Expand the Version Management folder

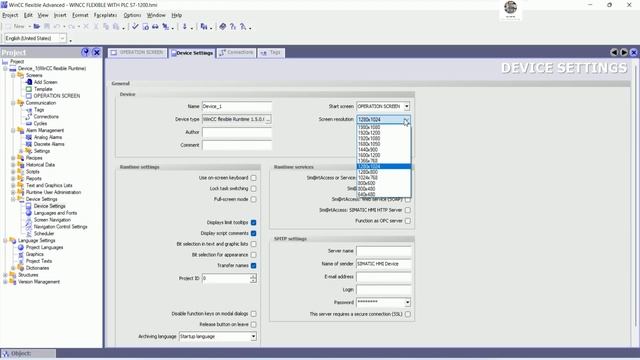pyautogui.click(x=5, y=282)
